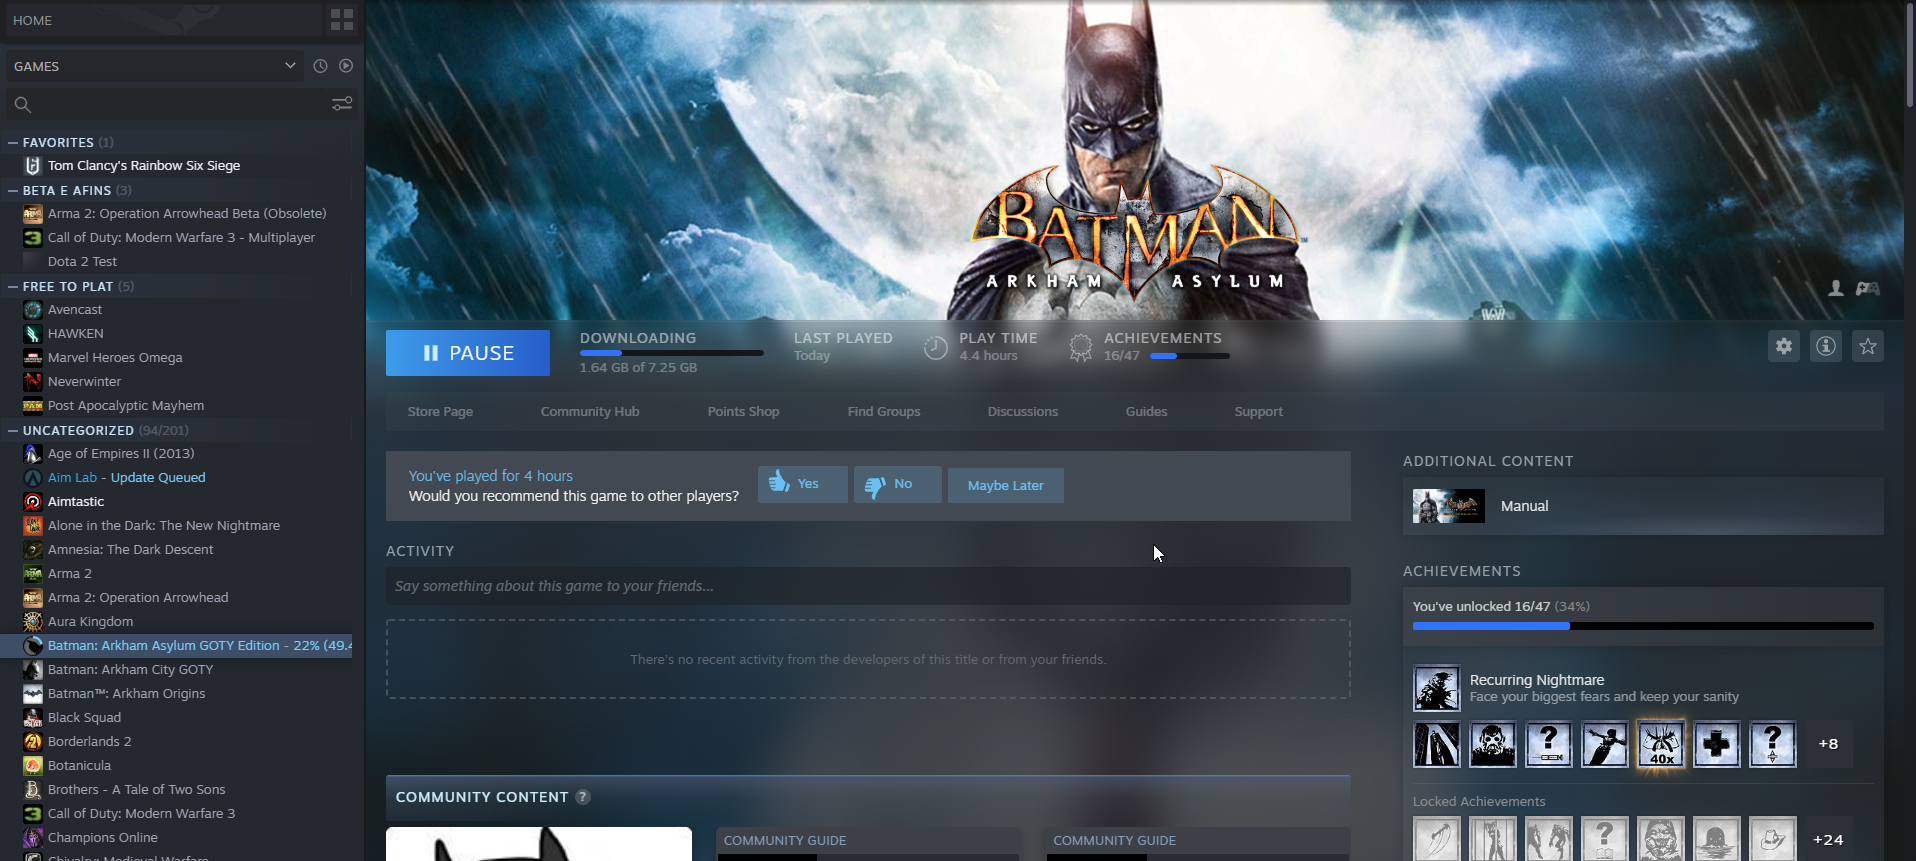Screen dimensions: 1916x861
Task: Click the game information icon
Action: (x=1825, y=347)
